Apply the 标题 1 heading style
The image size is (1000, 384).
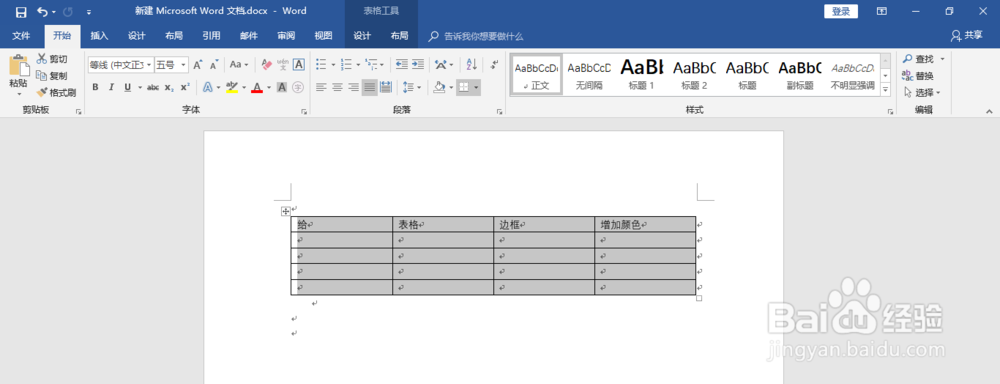click(642, 75)
